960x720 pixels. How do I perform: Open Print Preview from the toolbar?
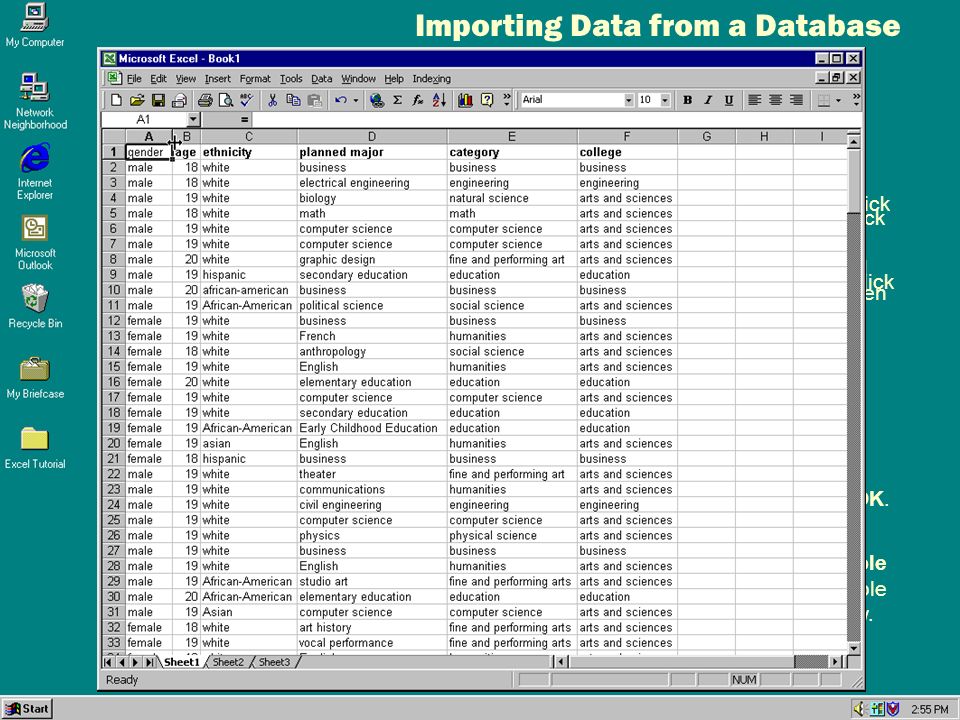coord(226,100)
